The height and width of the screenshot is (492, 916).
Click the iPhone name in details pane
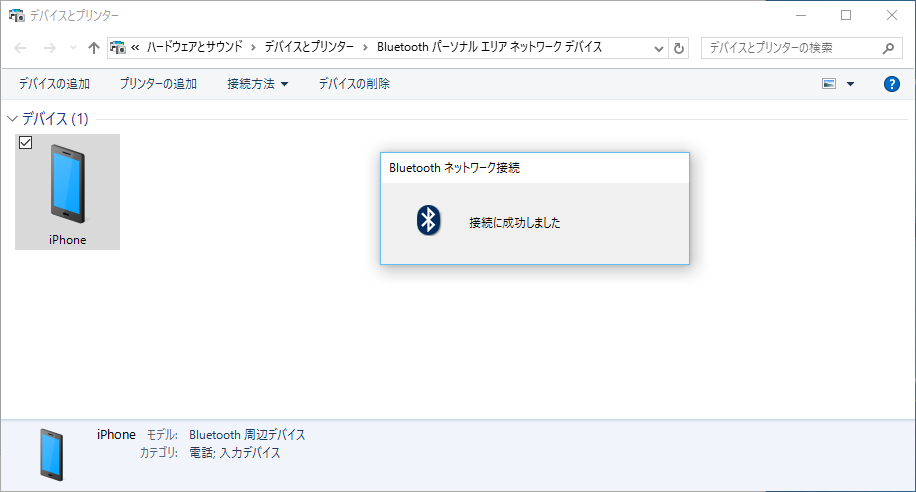[116, 435]
